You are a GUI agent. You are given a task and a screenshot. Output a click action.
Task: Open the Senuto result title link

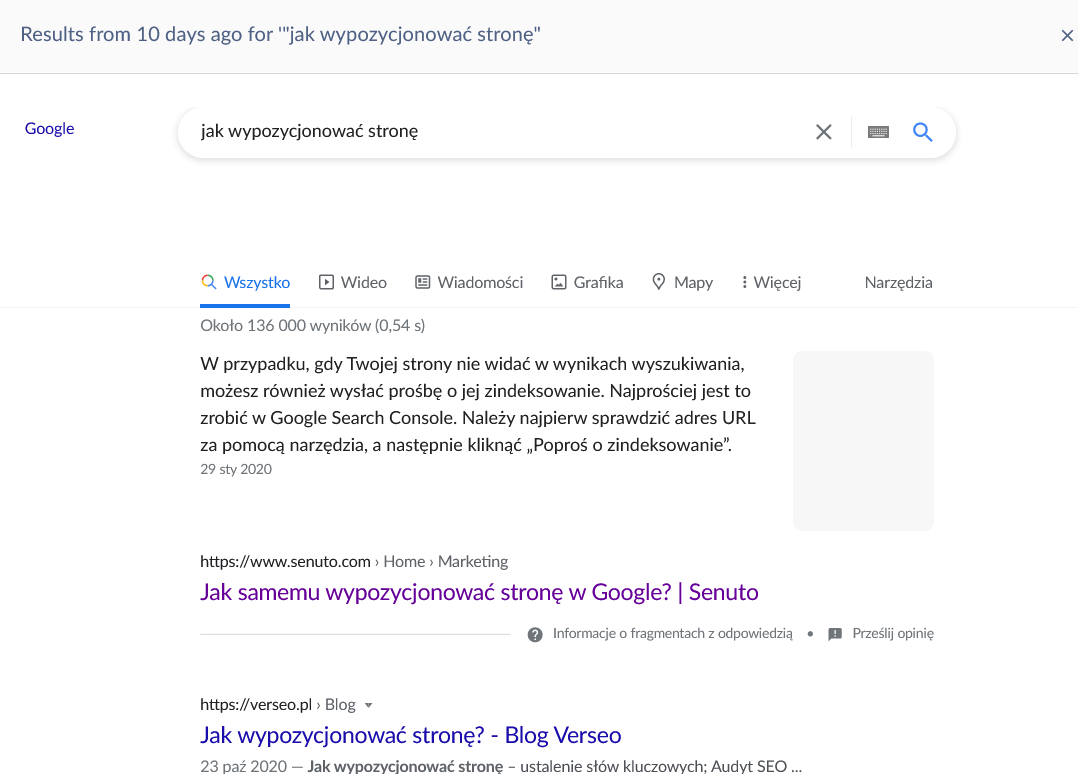[479, 592]
